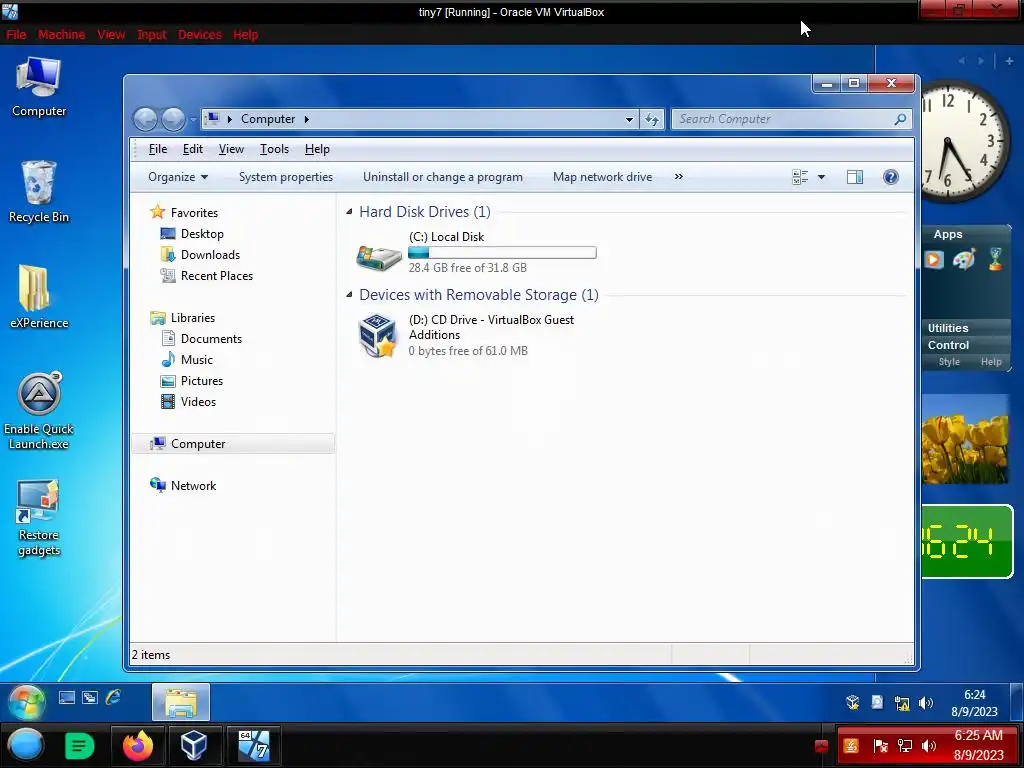Click the search magnifier icon
Viewport: 1024px width, 768px height.
[900, 119]
